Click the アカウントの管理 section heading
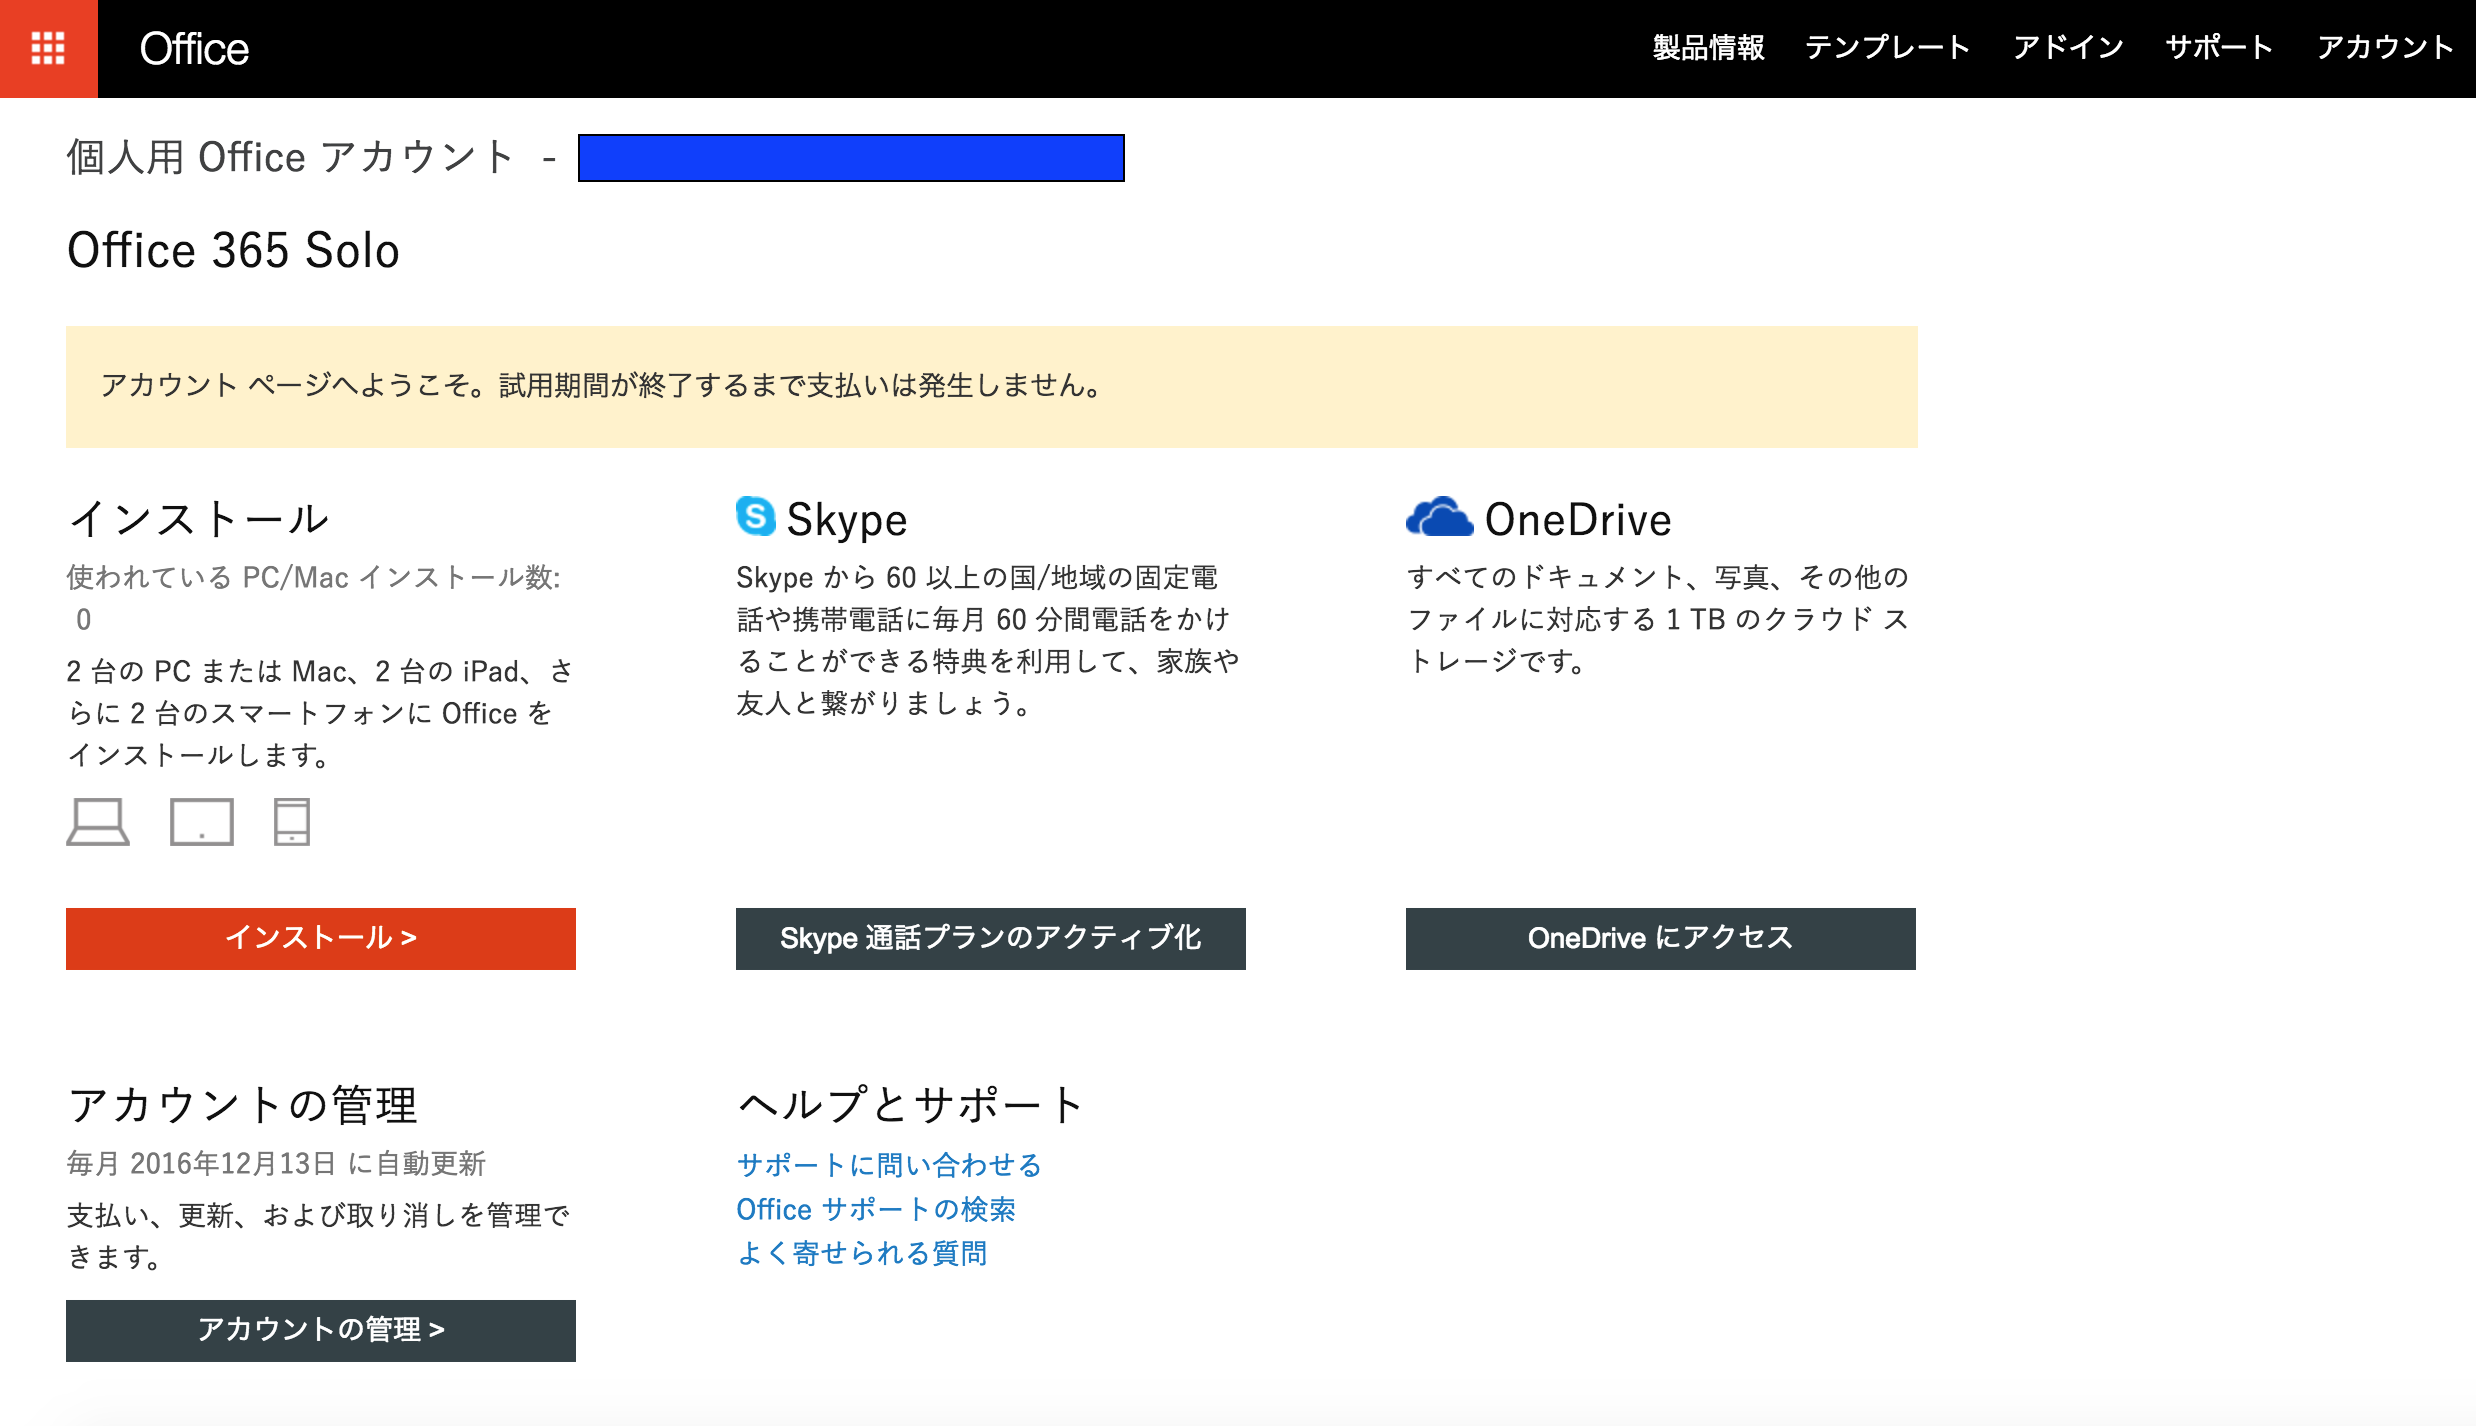The height and width of the screenshot is (1426, 2476). point(243,1105)
